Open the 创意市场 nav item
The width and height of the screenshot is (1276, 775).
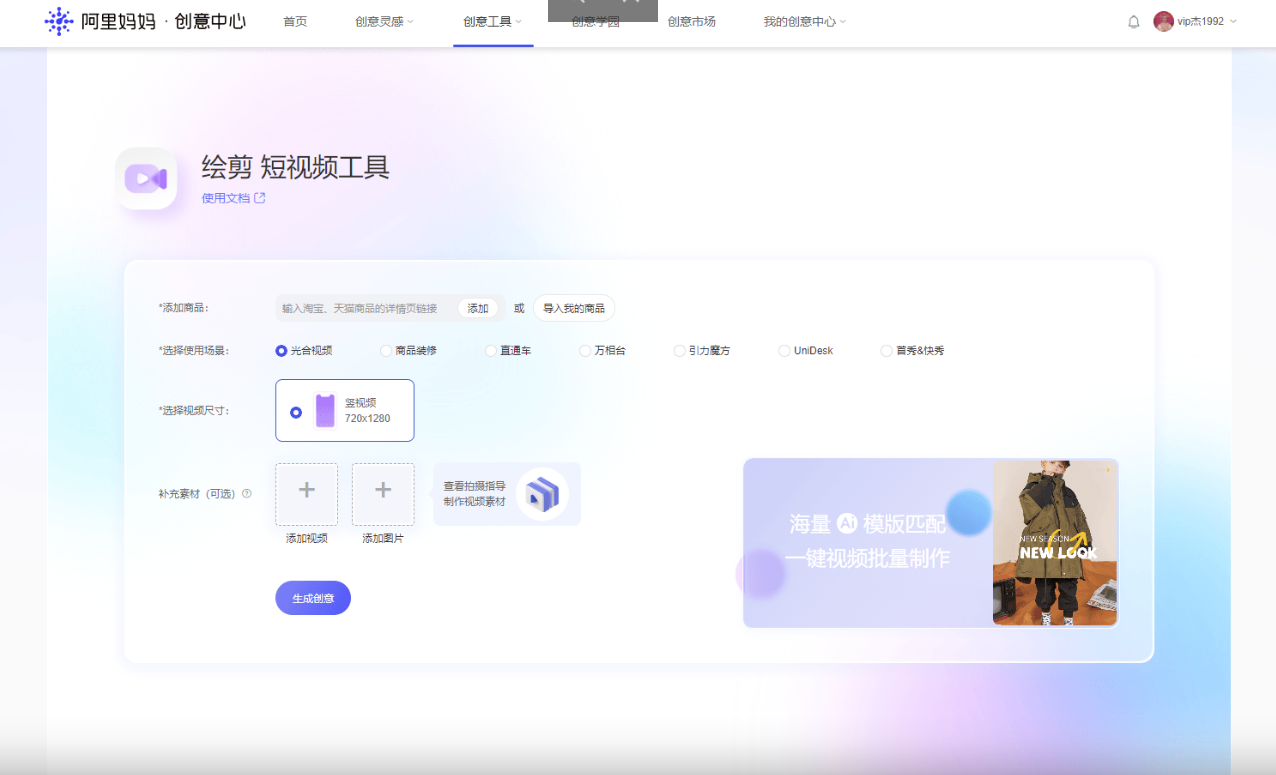tap(692, 22)
